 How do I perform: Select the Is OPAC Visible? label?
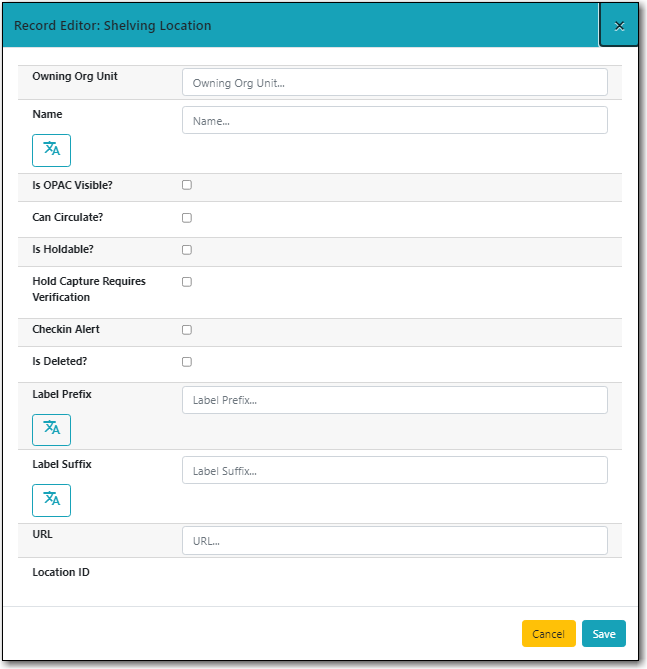(x=72, y=185)
